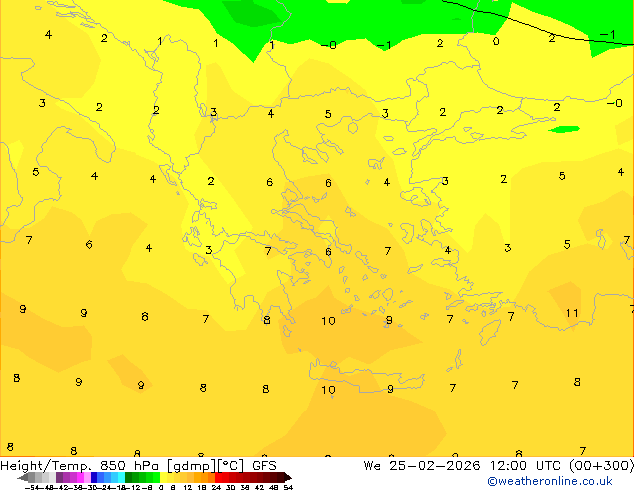The height and width of the screenshot is (490, 634).
Task: Click the small green patch over northwest Turkey
Action: 564,129
